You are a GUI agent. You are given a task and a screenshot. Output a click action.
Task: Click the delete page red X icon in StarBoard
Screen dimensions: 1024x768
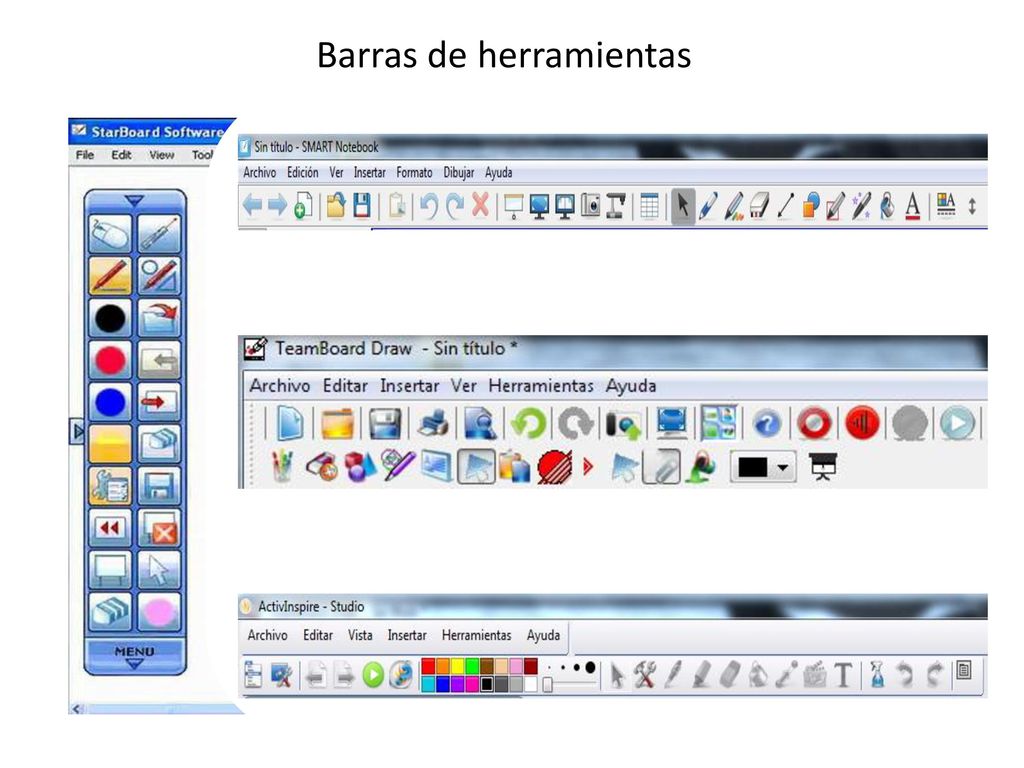click(x=159, y=528)
